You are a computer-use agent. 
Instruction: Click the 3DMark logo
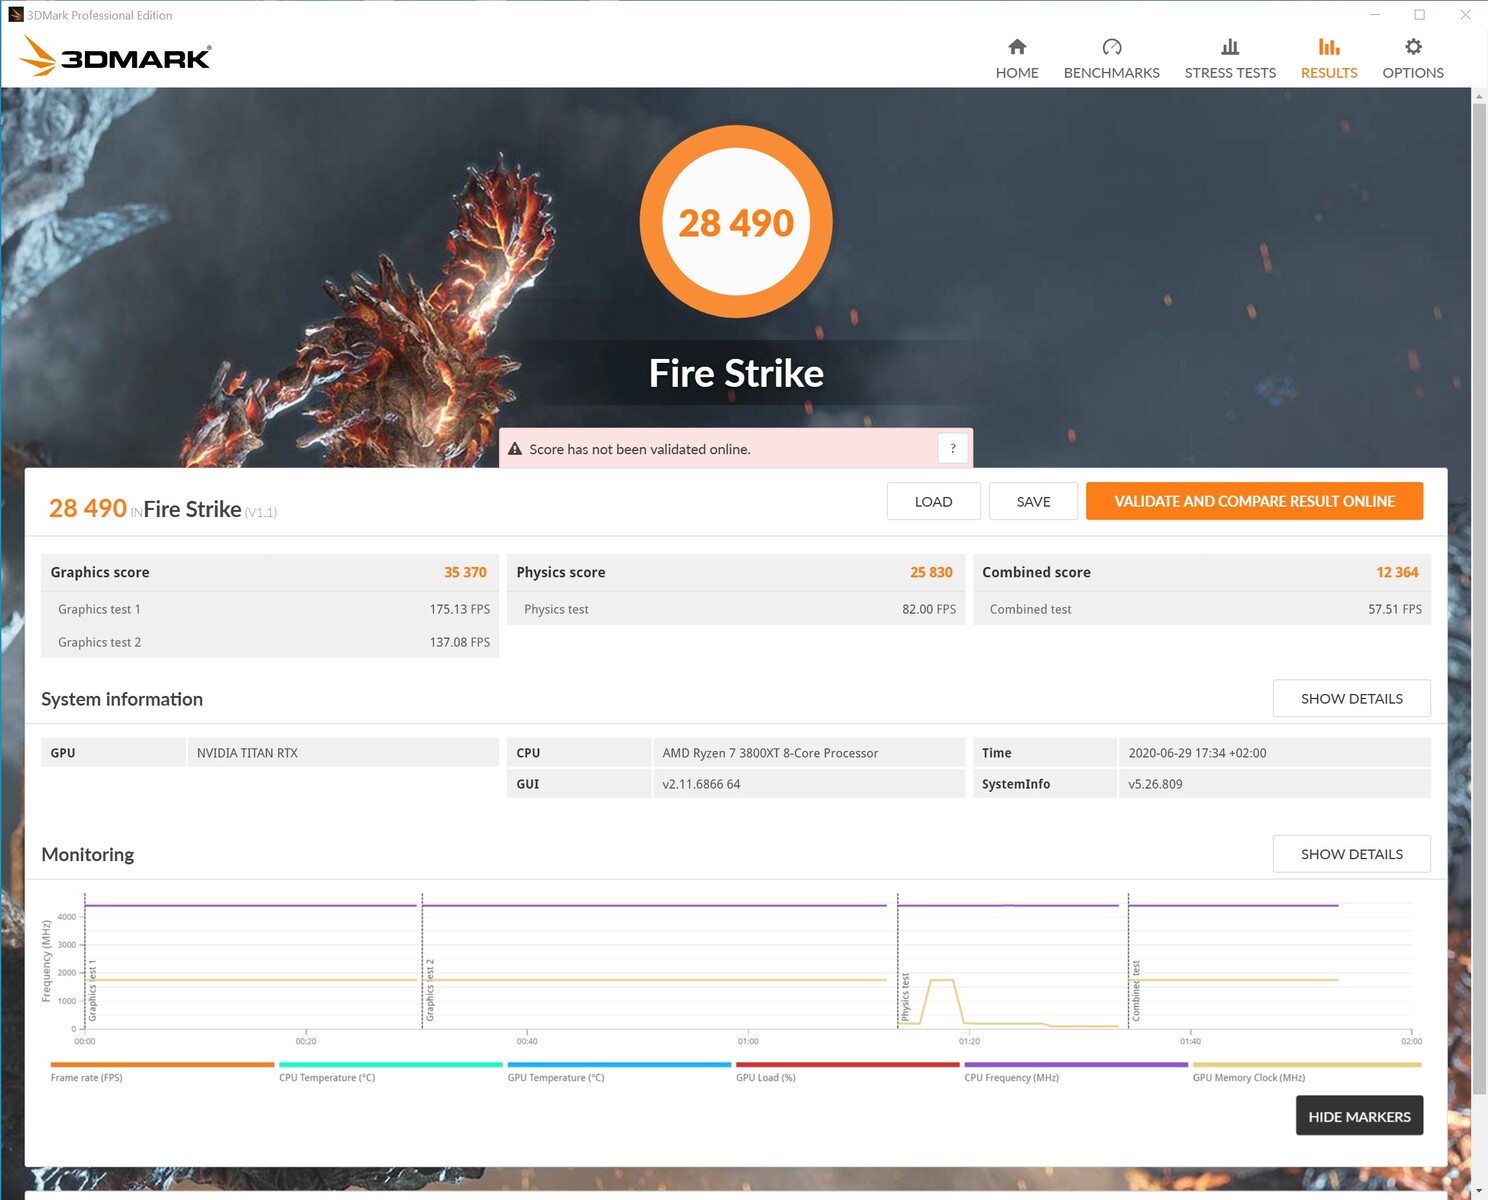[x=115, y=56]
